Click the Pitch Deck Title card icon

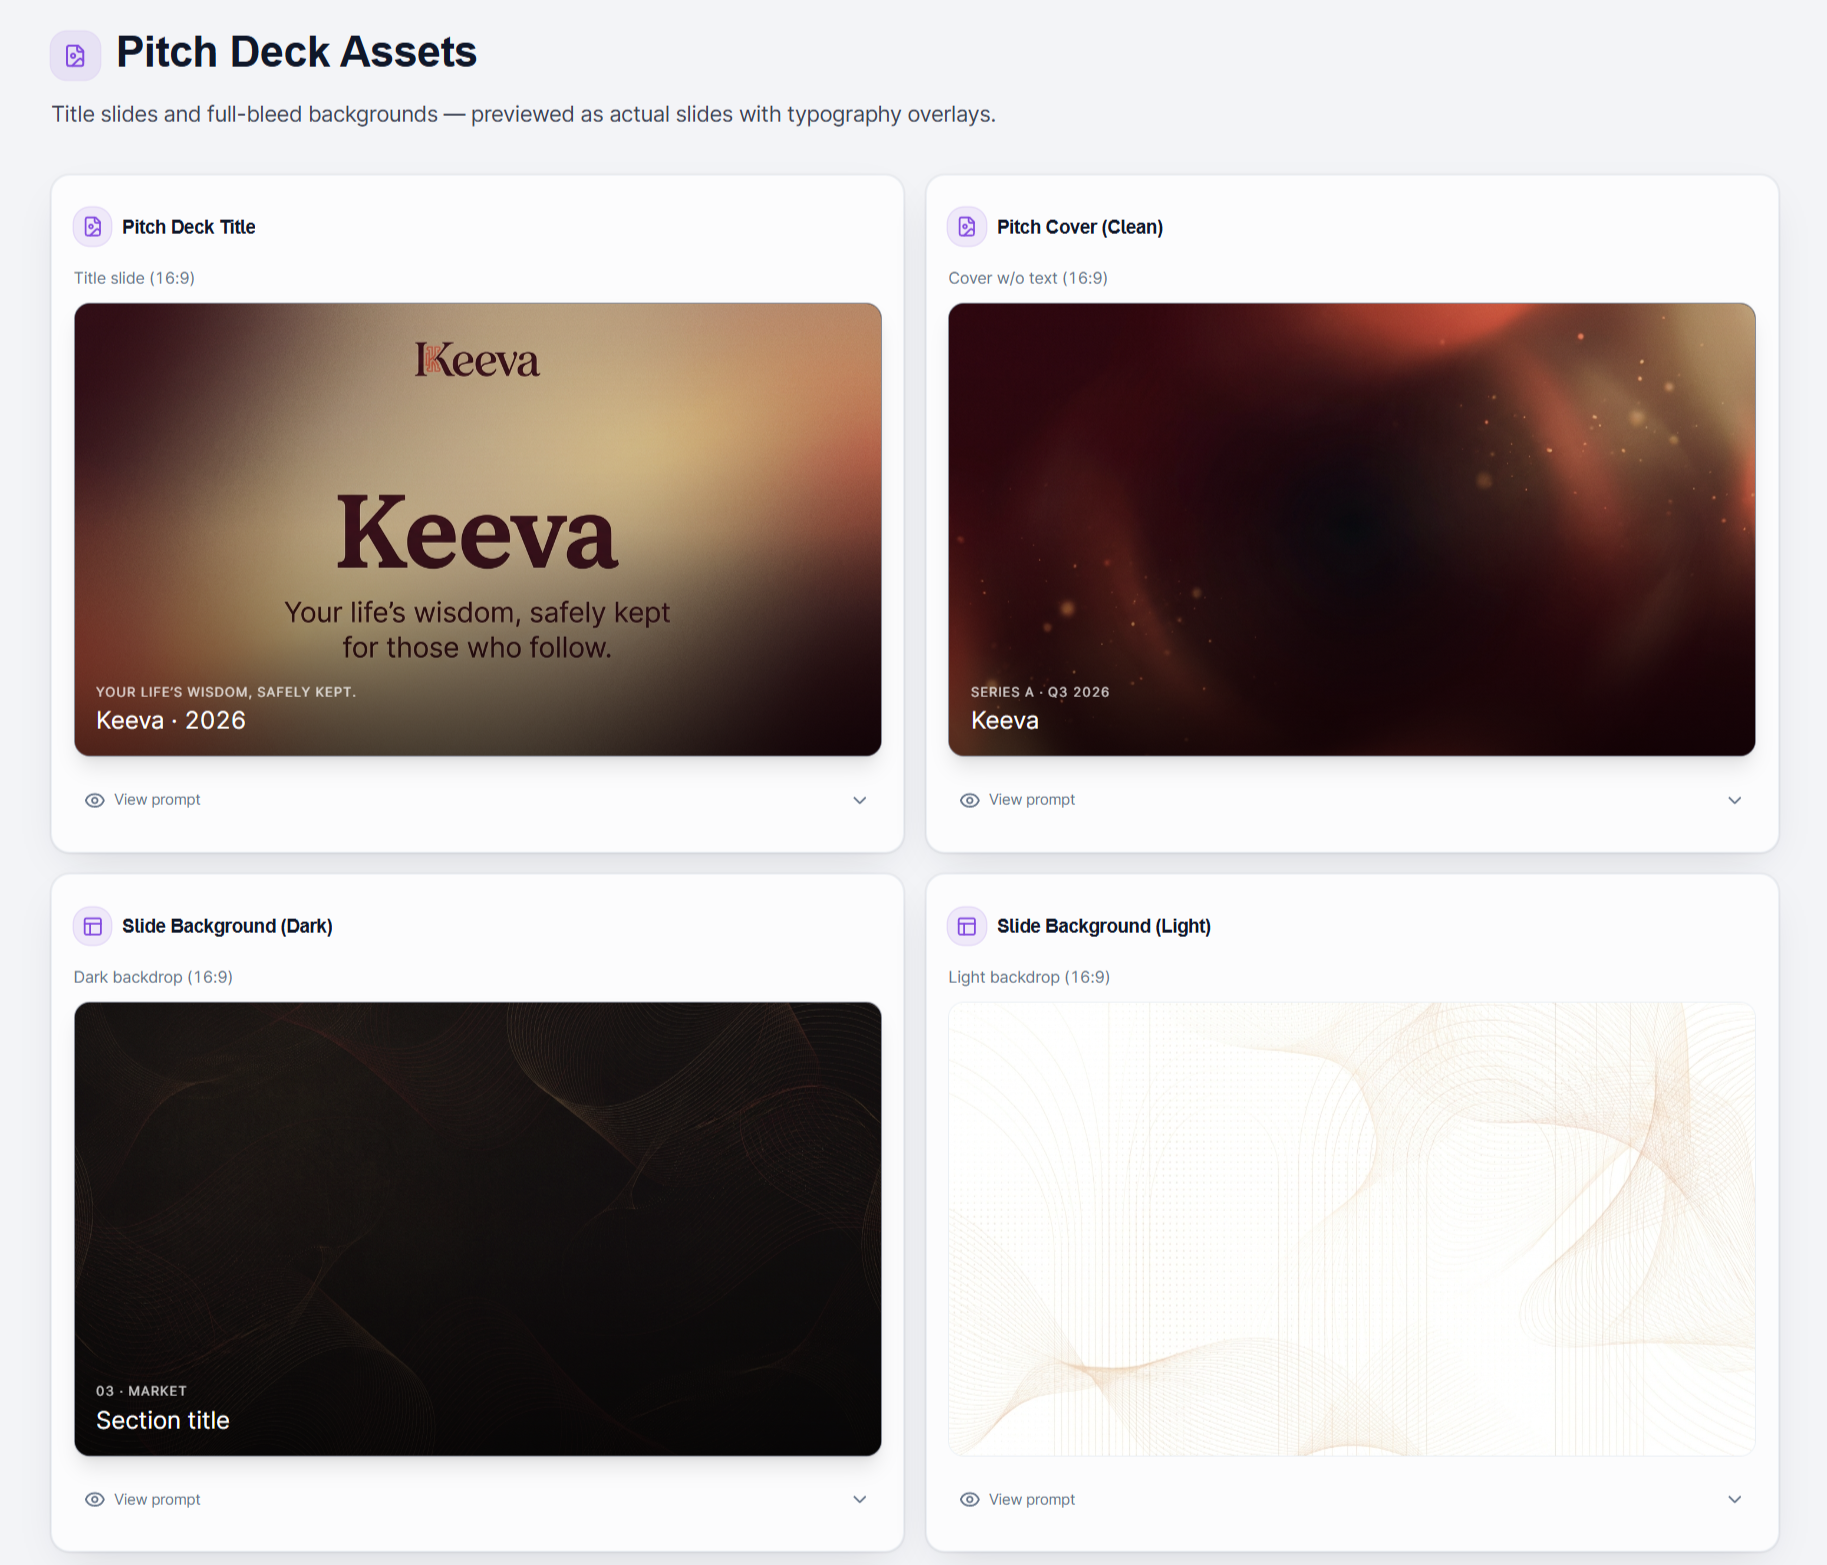pos(93,227)
